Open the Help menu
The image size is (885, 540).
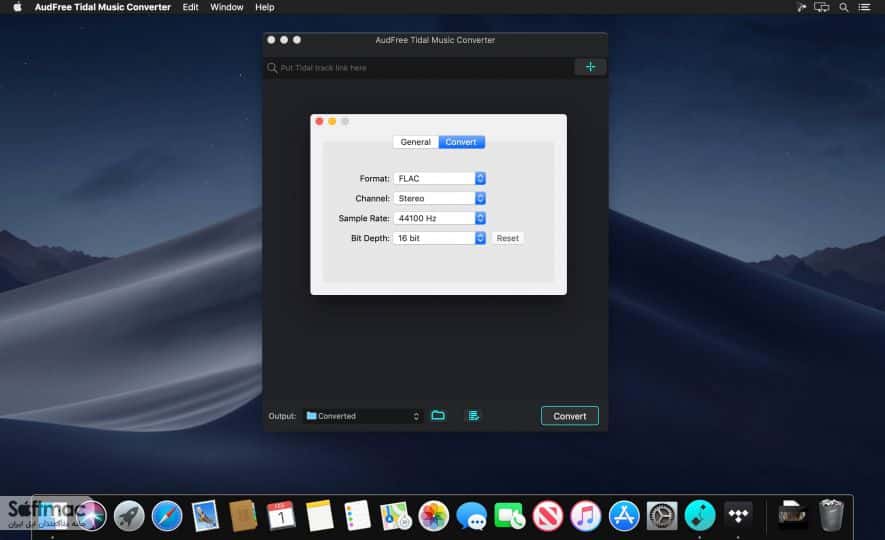point(264,7)
